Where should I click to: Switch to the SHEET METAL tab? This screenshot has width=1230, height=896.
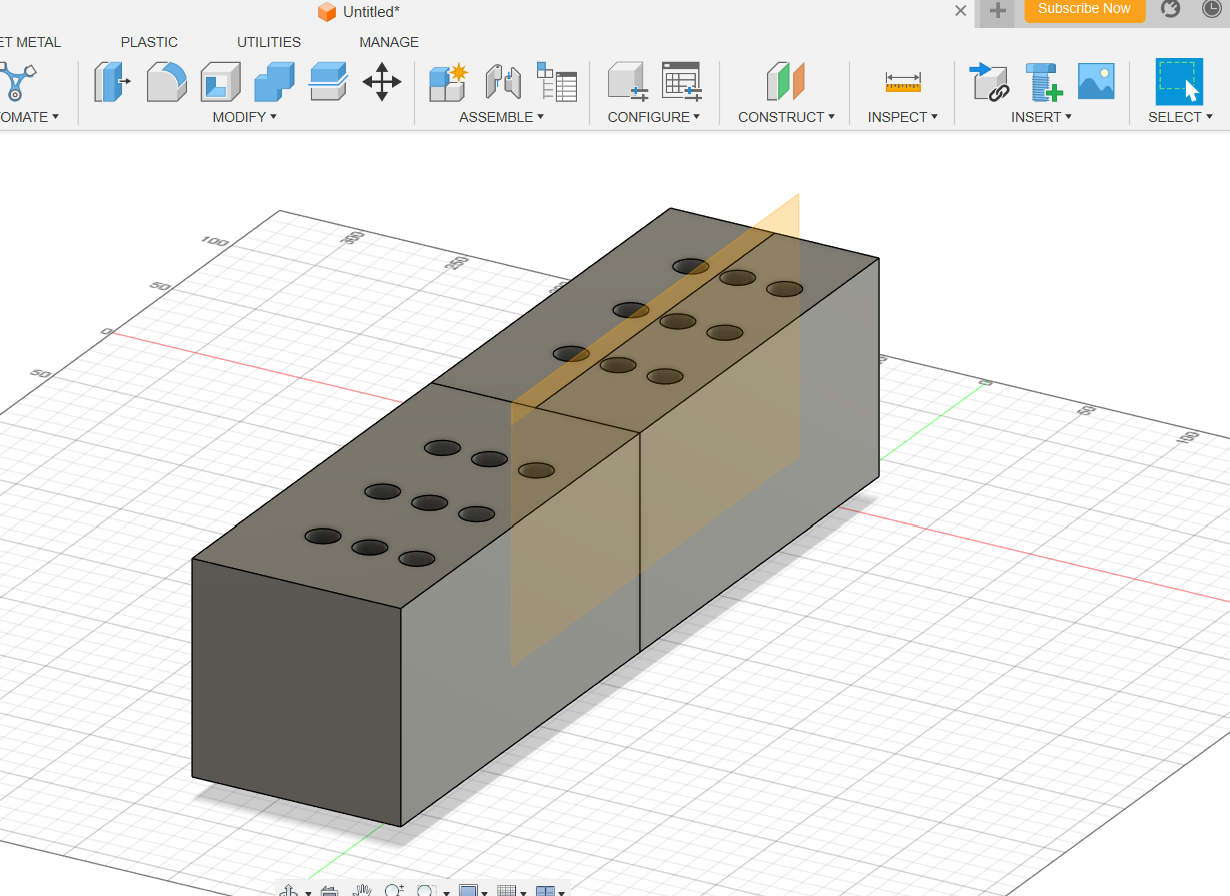coord(30,42)
